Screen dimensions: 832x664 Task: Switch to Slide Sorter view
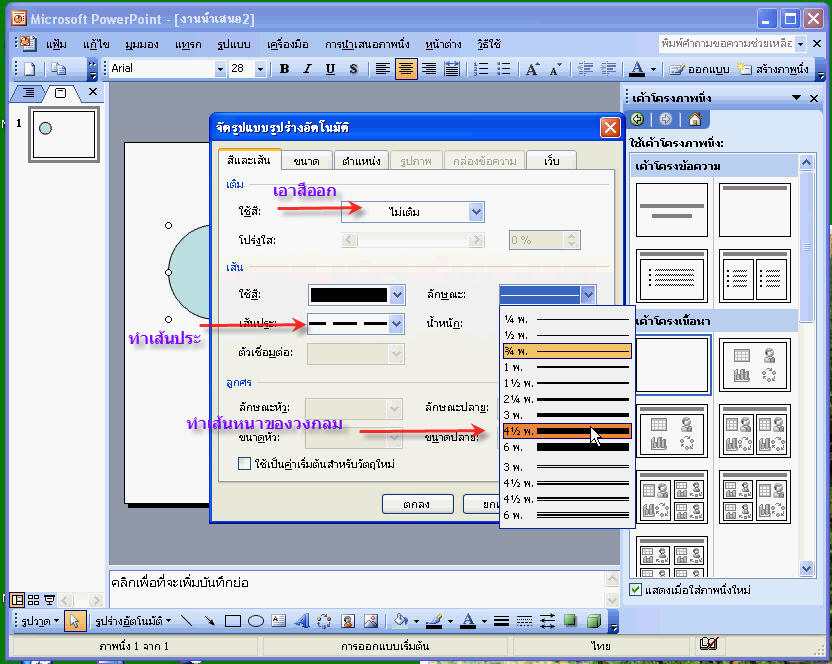click(33, 600)
